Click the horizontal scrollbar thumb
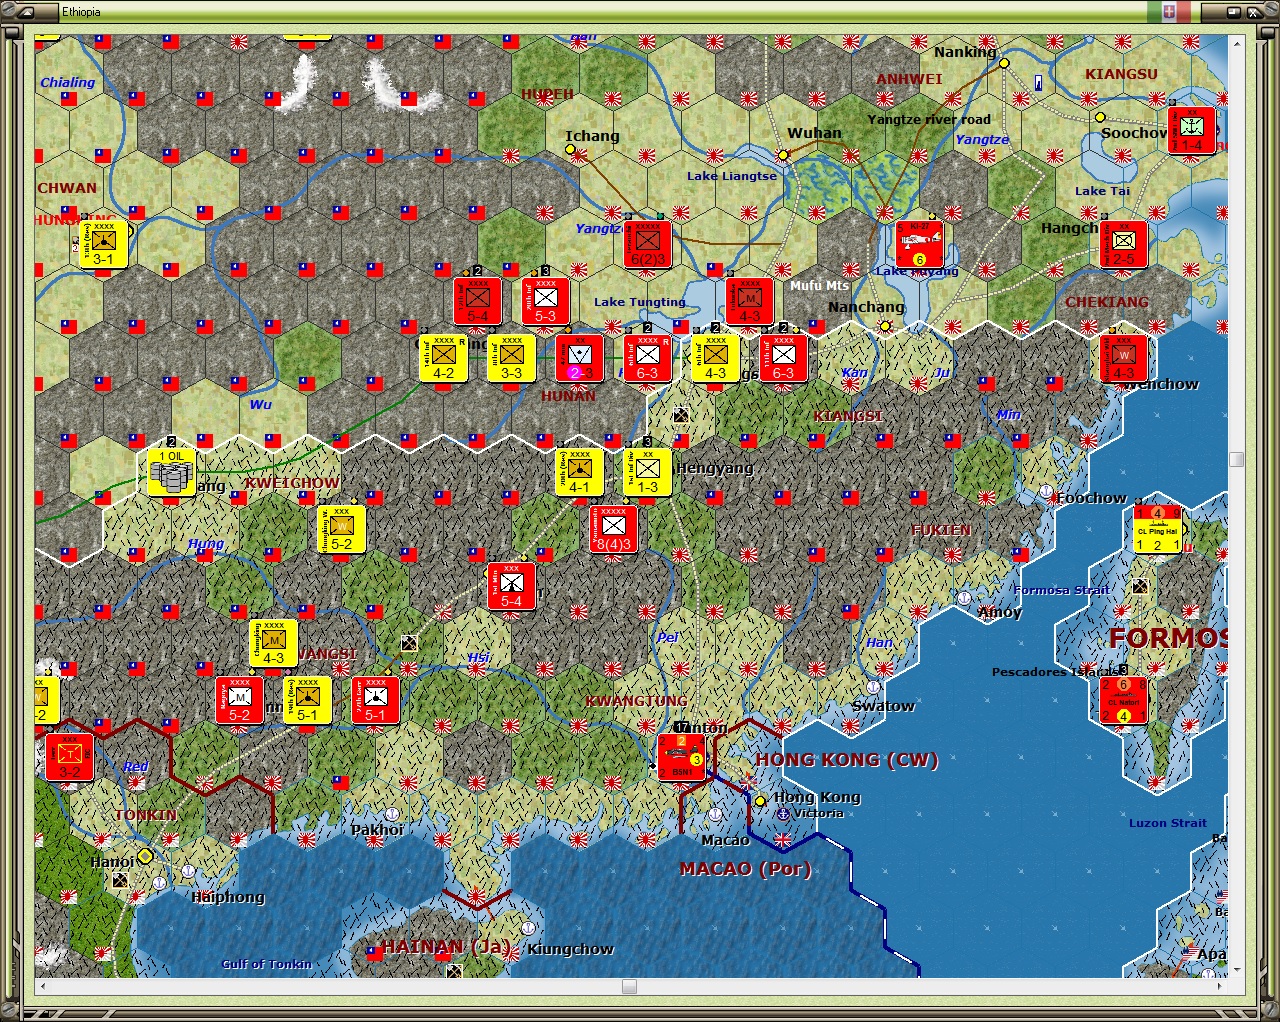 point(629,986)
